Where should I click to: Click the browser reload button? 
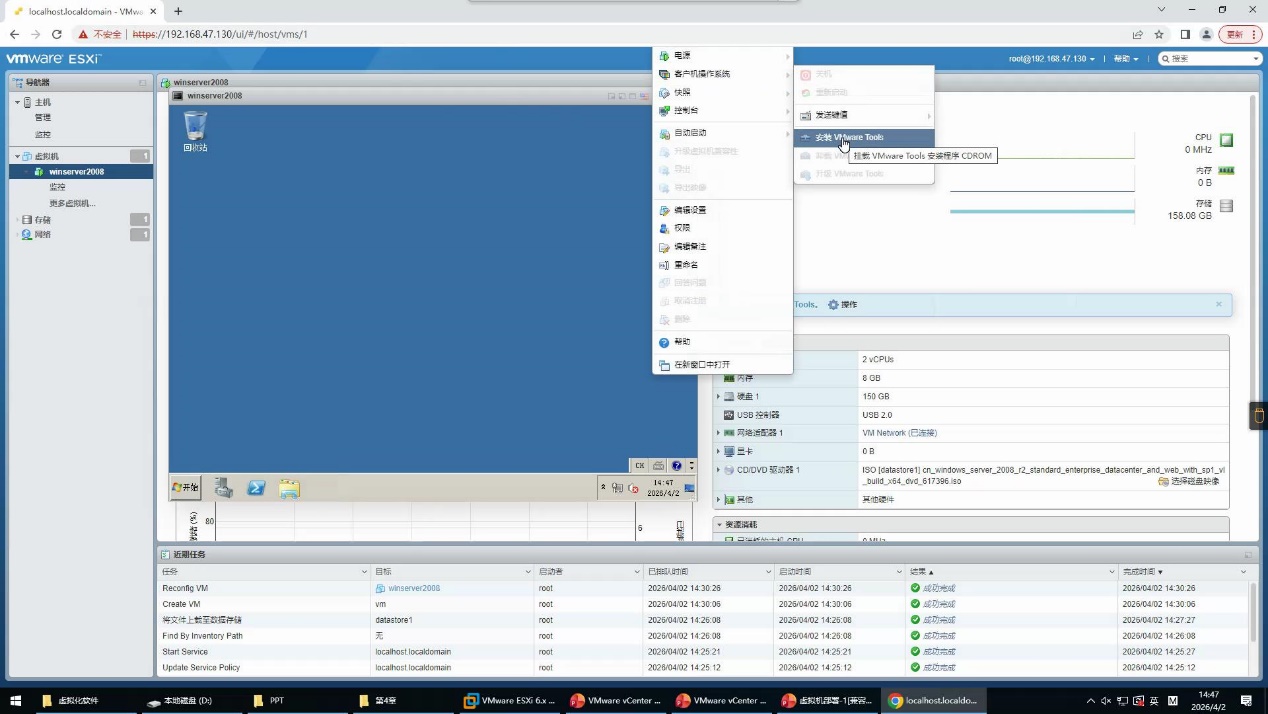point(57,34)
